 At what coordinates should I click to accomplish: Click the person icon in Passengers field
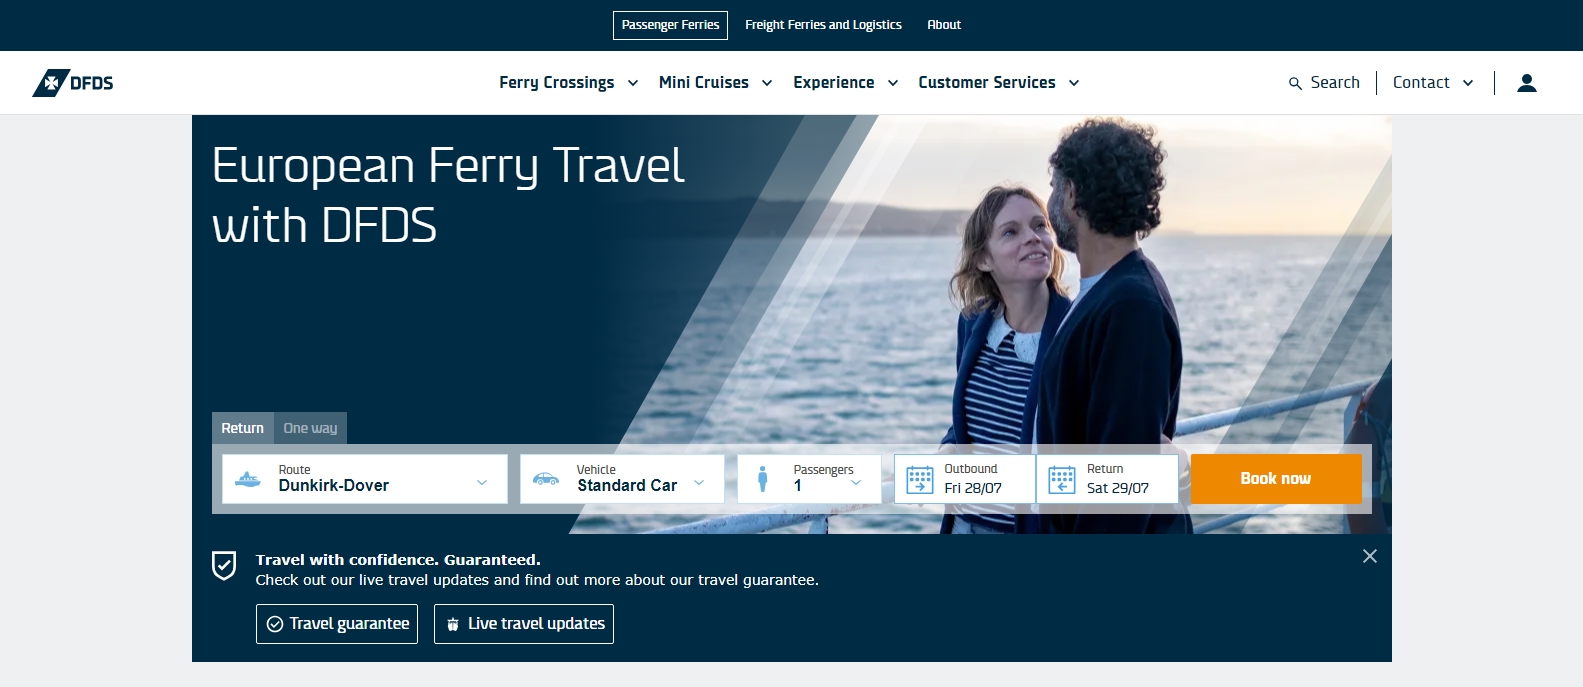763,479
